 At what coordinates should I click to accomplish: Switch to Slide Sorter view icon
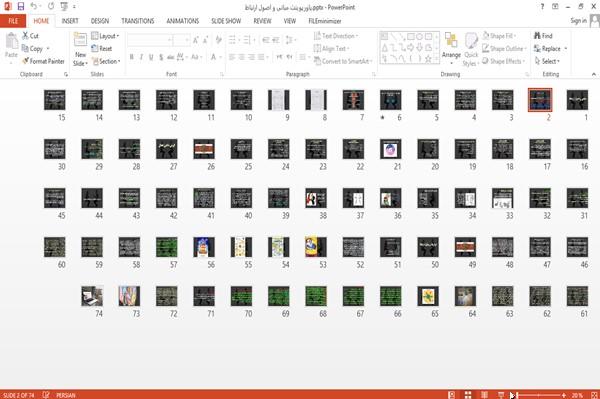point(468,395)
